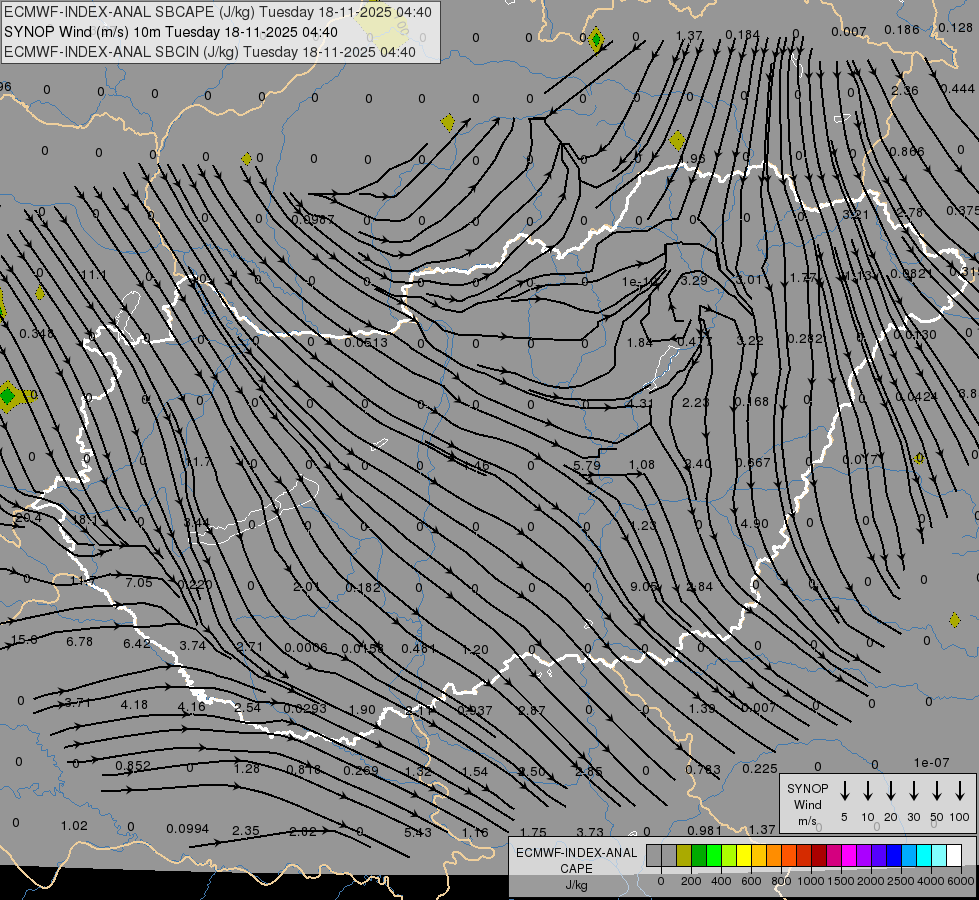Click the map value '0.0424'
This screenshot has height=900, width=979.
point(917,397)
